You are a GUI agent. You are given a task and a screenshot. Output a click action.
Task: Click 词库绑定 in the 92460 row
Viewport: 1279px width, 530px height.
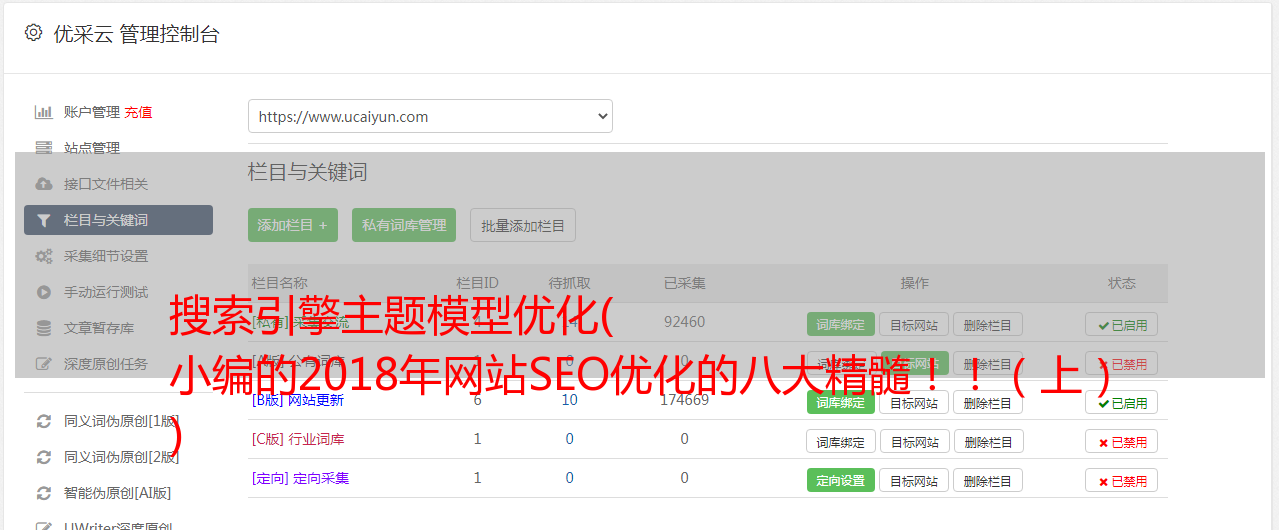coord(841,324)
